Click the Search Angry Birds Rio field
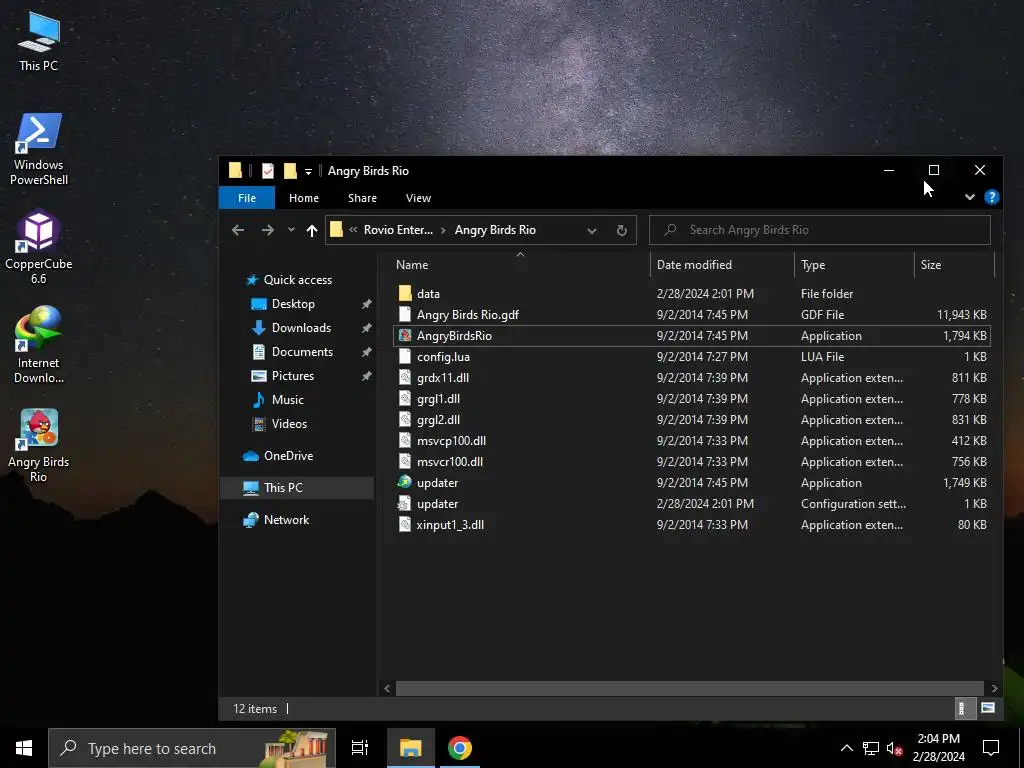This screenshot has height=768, width=1024. pos(820,230)
